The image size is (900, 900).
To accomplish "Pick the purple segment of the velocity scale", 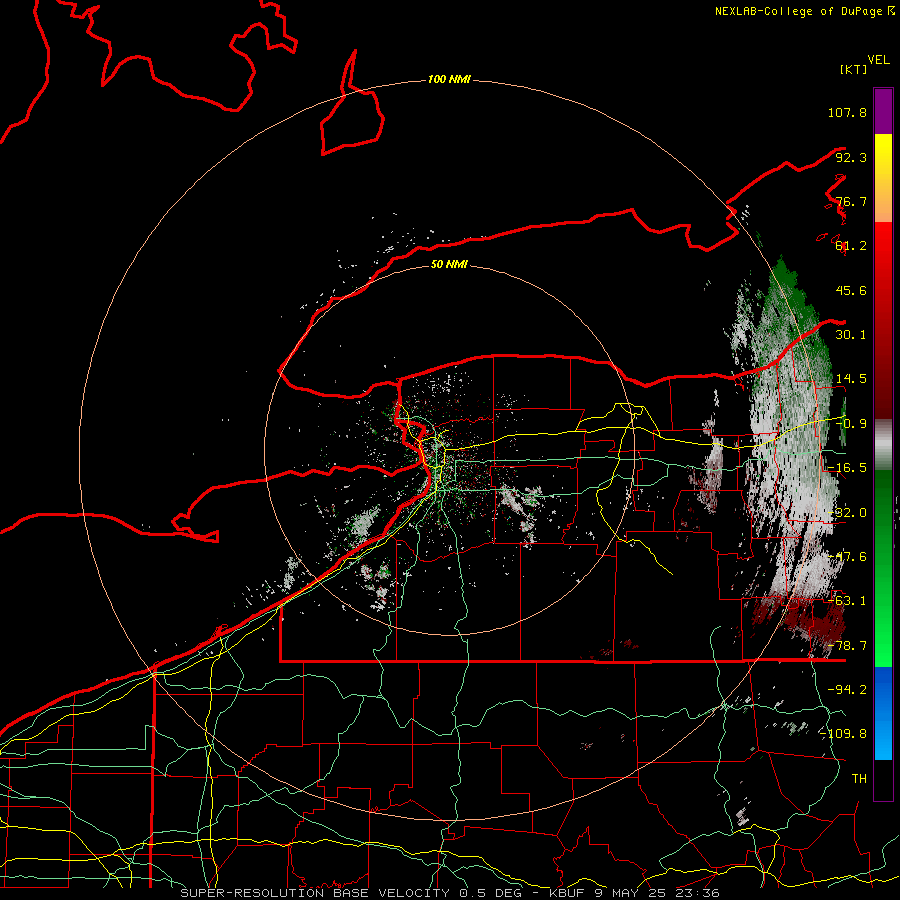I will pyautogui.click(x=883, y=111).
